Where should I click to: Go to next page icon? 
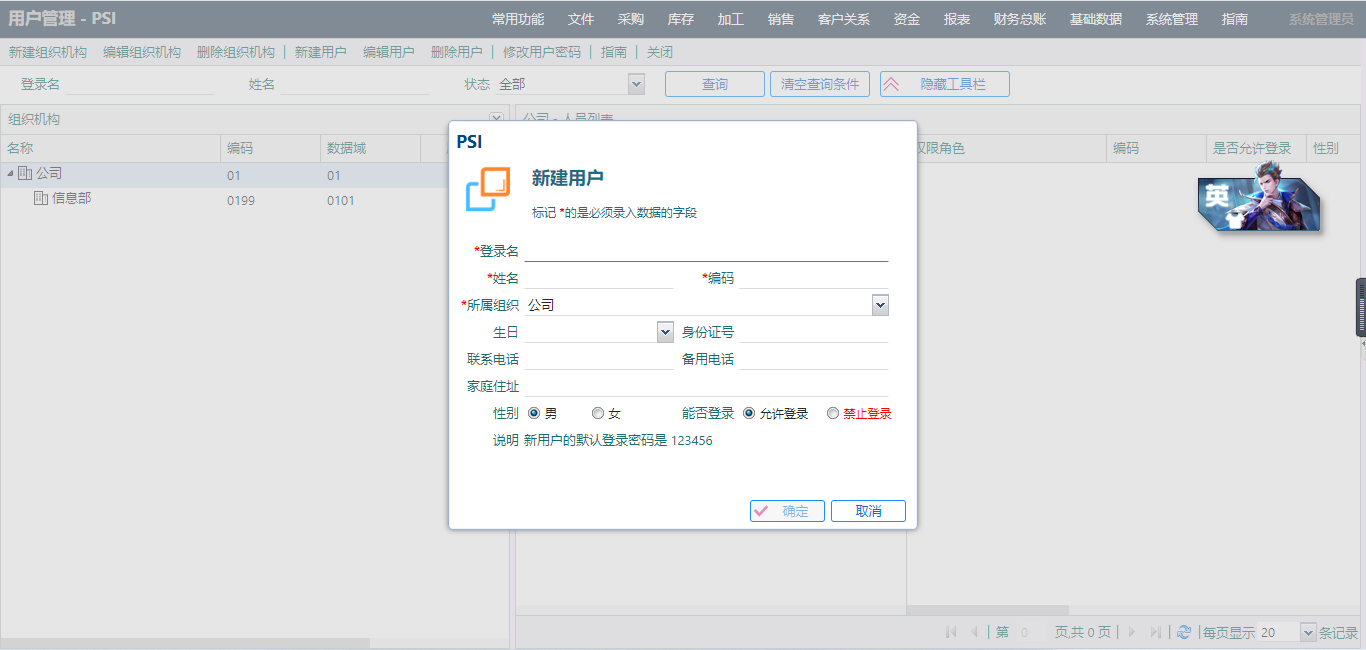click(x=1132, y=632)
